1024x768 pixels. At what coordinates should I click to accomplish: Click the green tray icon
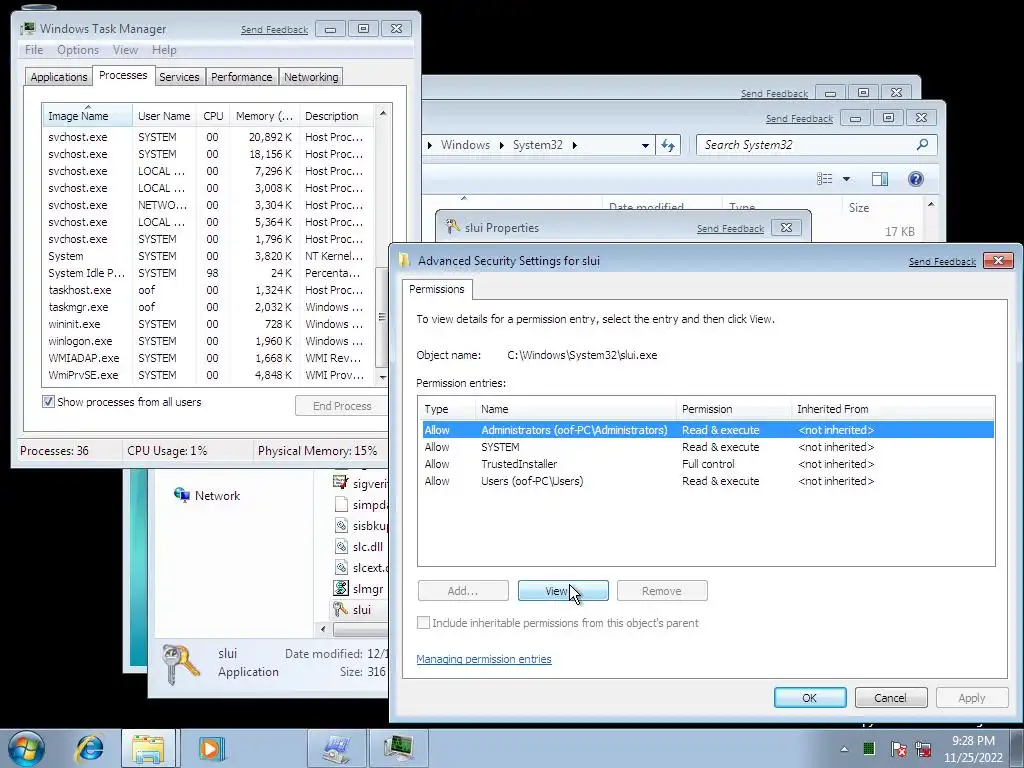869,749
